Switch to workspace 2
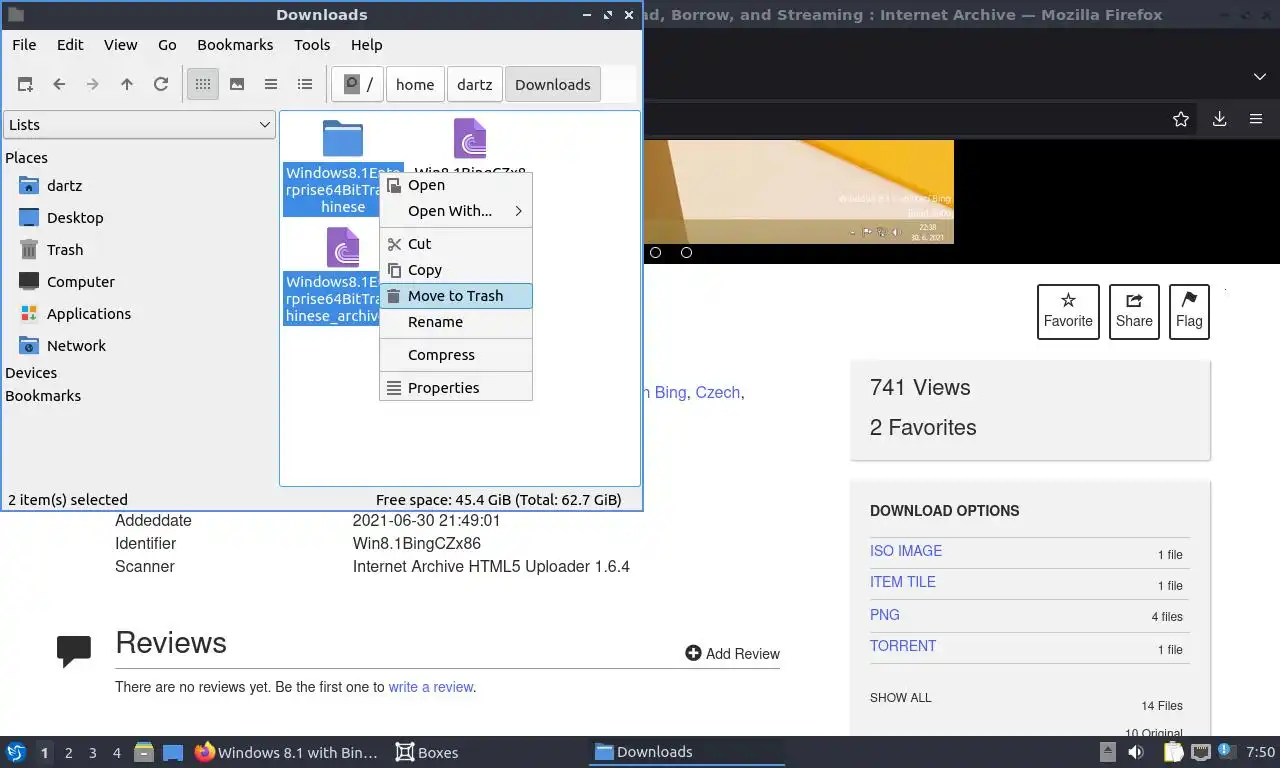Image resolution: width=1280 pixels, height=768 pixels. coord(69,753)
